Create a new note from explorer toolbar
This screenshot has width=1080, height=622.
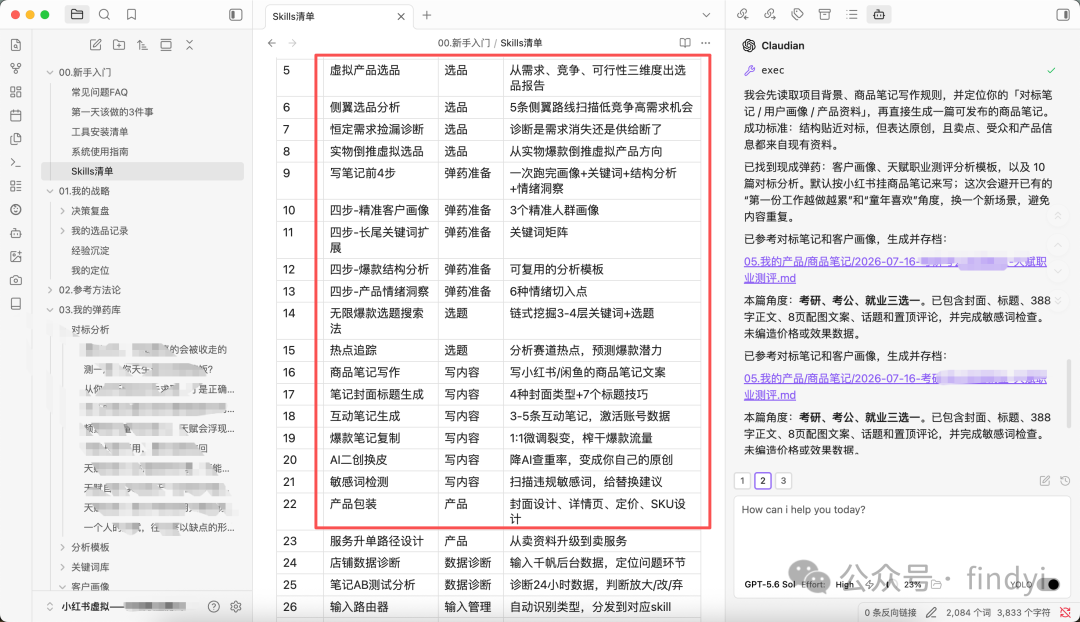coord(96,45)
